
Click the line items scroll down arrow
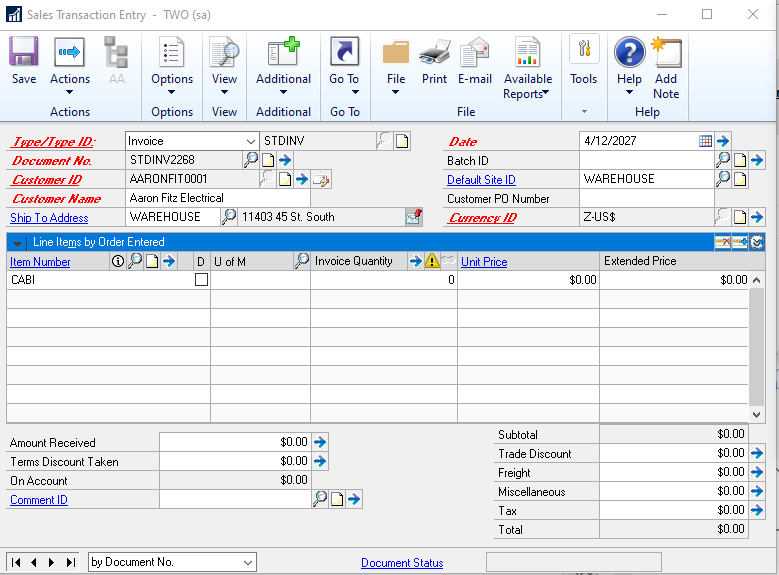click(x=756, y=414)
